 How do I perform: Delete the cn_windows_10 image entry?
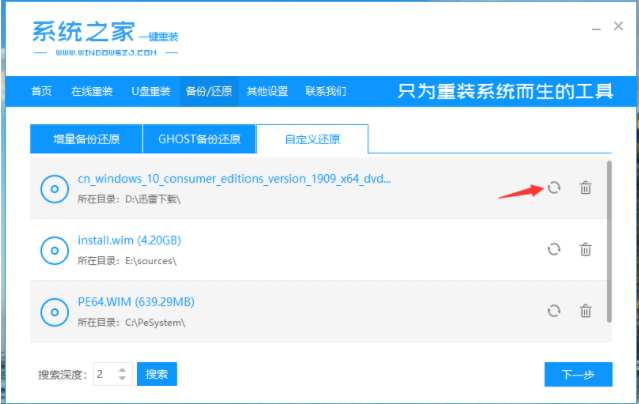pyautogui.click(x=586, y=188)
